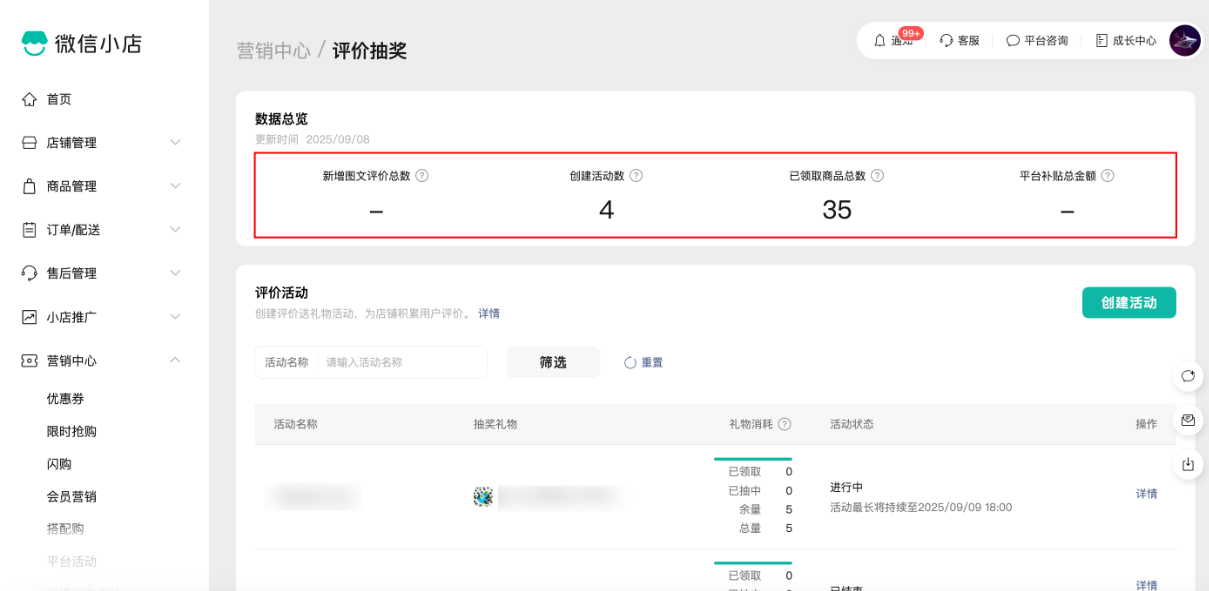Open the platform consultation chat icon
Image resolution: width=1209 pixels, height=591 pixels.
click(x=1013, y=41)
